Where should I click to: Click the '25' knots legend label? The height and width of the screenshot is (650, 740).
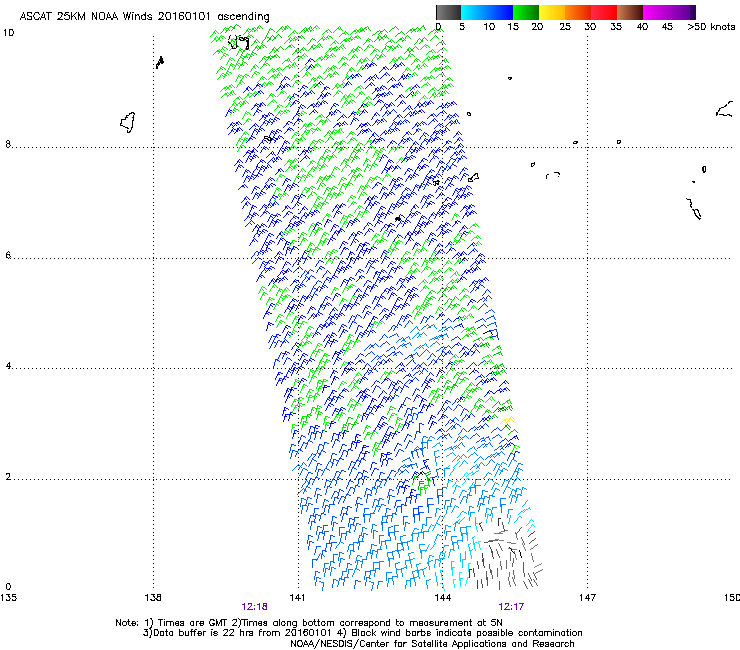click(565, 27)
